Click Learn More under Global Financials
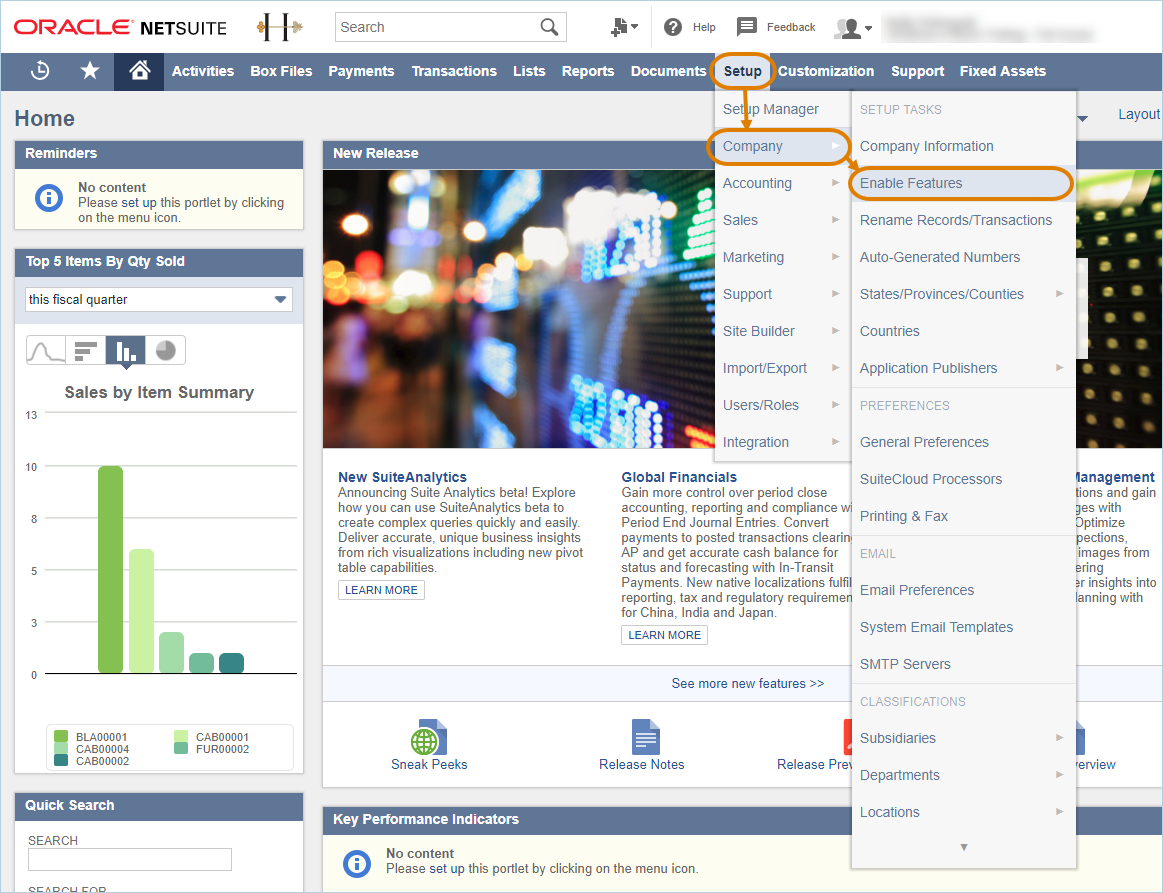 point(664,635)
